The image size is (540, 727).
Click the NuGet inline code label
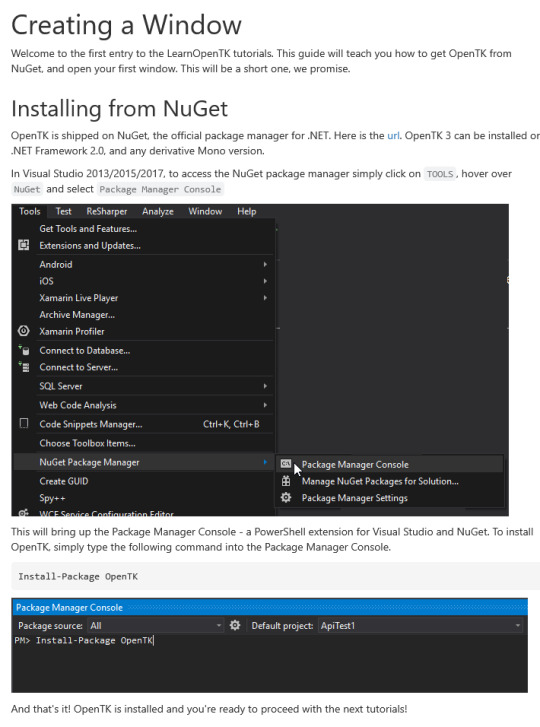pos(27,189)
